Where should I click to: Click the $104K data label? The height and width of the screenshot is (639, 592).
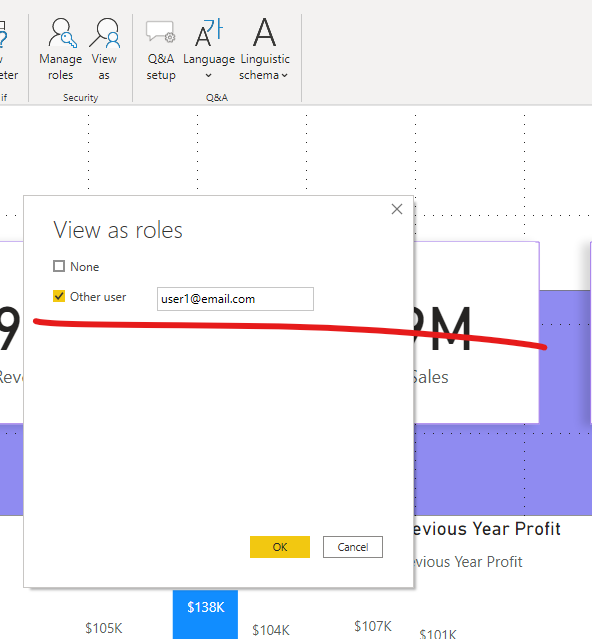pos(271,630)
